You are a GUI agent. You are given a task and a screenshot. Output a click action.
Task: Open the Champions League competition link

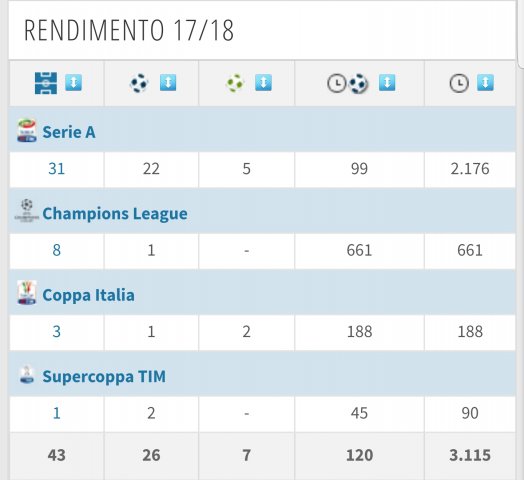(115, 214)
